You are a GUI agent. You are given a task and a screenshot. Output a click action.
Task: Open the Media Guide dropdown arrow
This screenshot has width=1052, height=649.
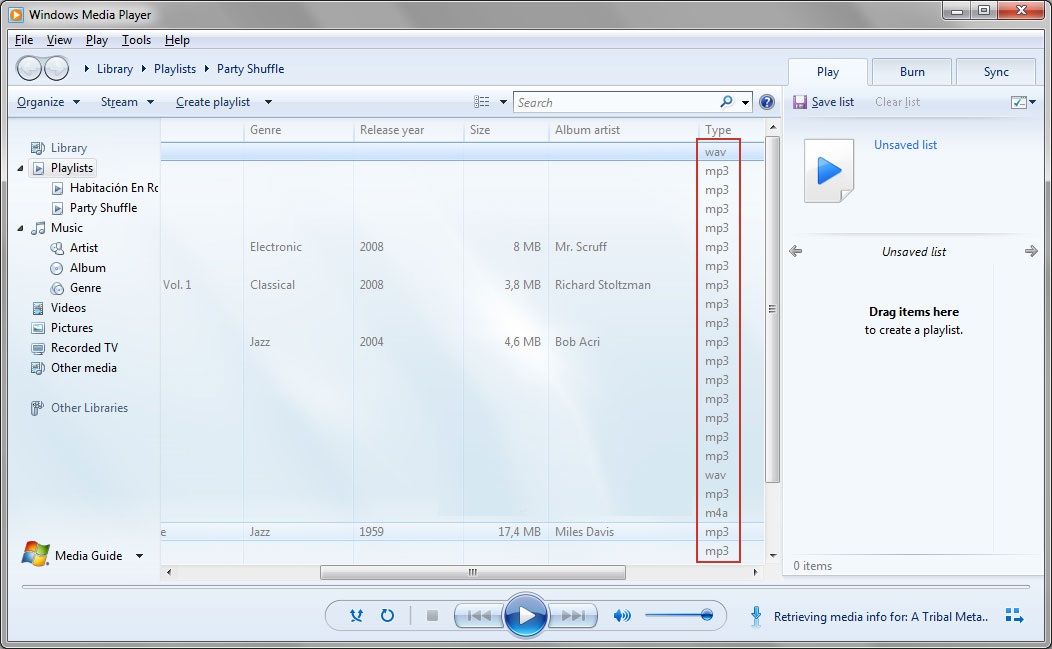tap(140, 556)
